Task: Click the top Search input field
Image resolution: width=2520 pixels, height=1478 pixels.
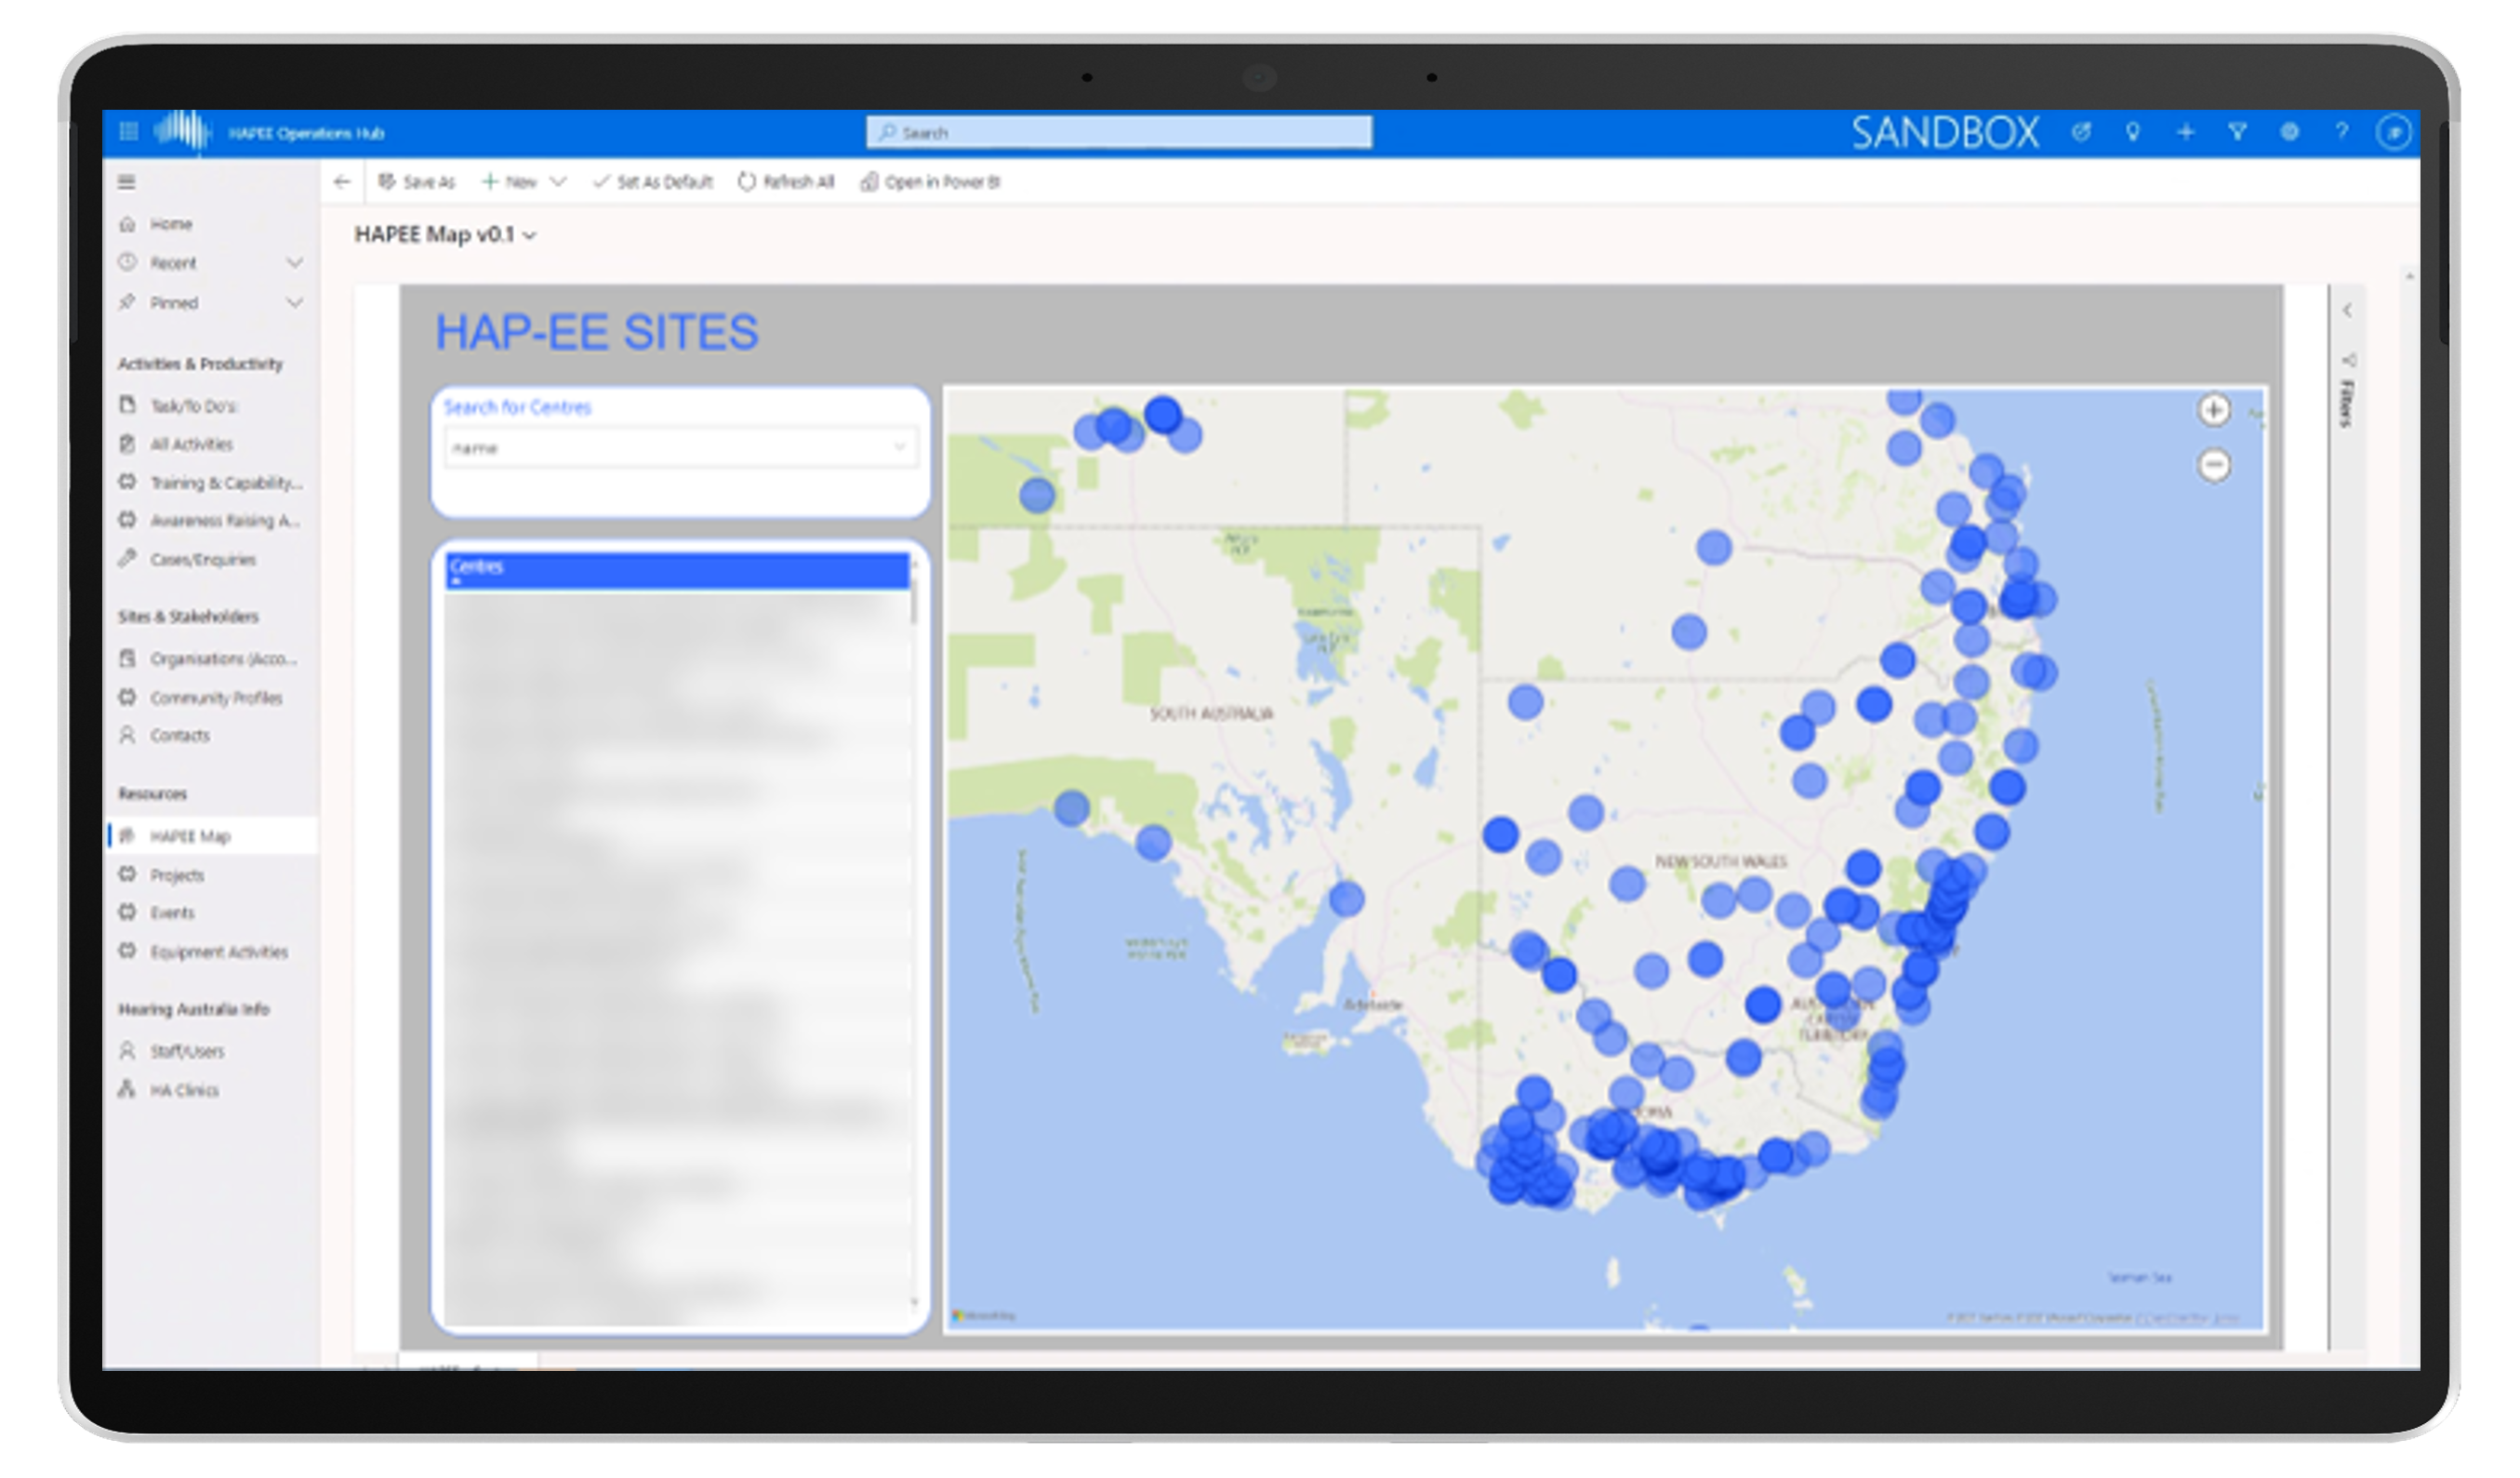Action: click(1118, 132)
